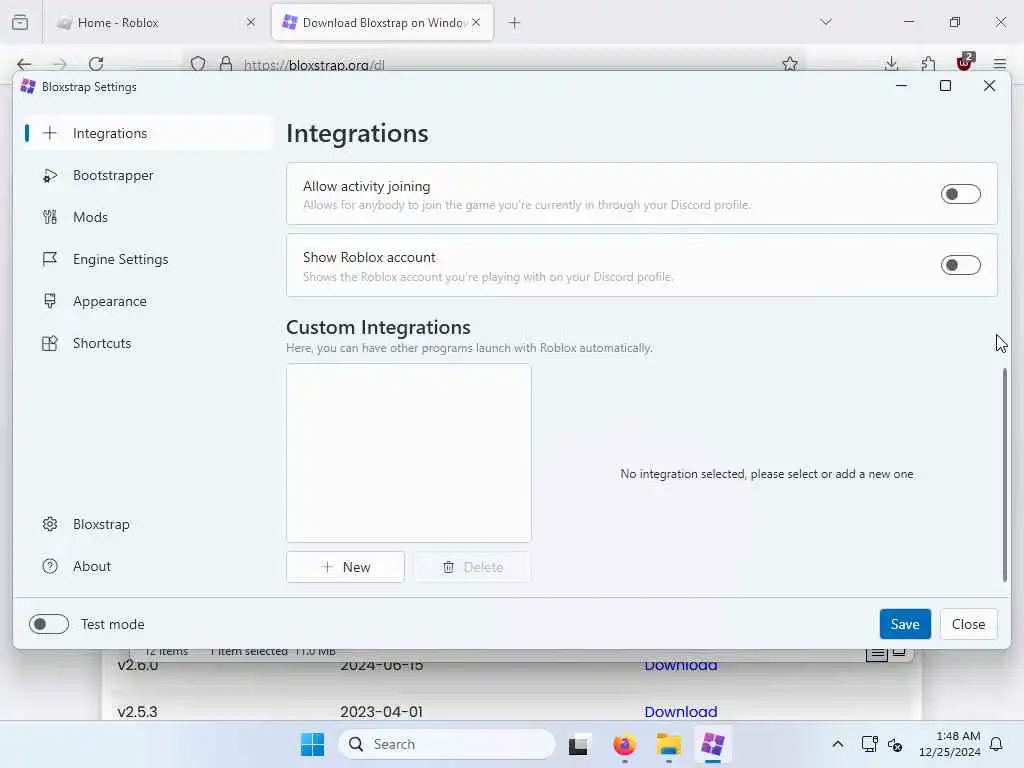The width and height of the screenshot is (1024, 768).
Task: Click the Task View taskbar icon
Action: [579, 744]
